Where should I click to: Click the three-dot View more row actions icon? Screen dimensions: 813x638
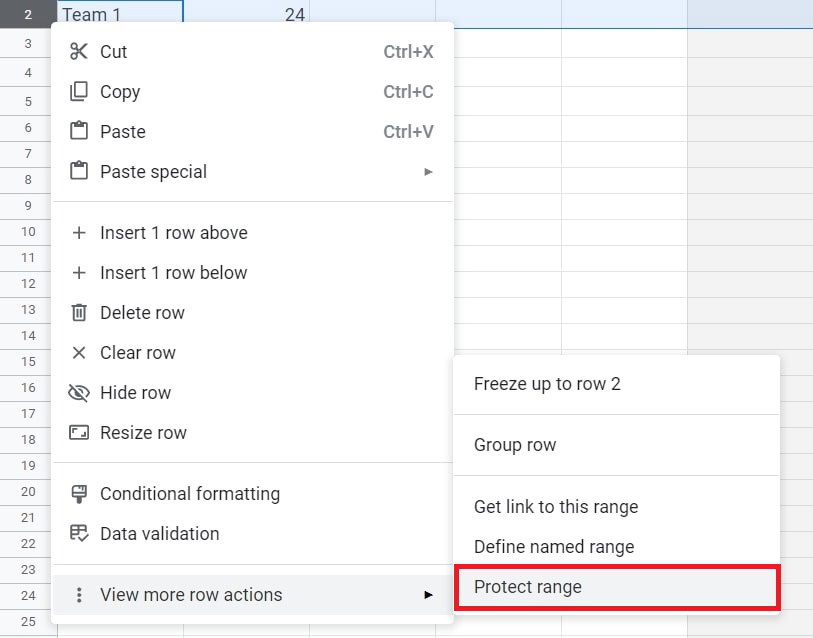point(79,593)
